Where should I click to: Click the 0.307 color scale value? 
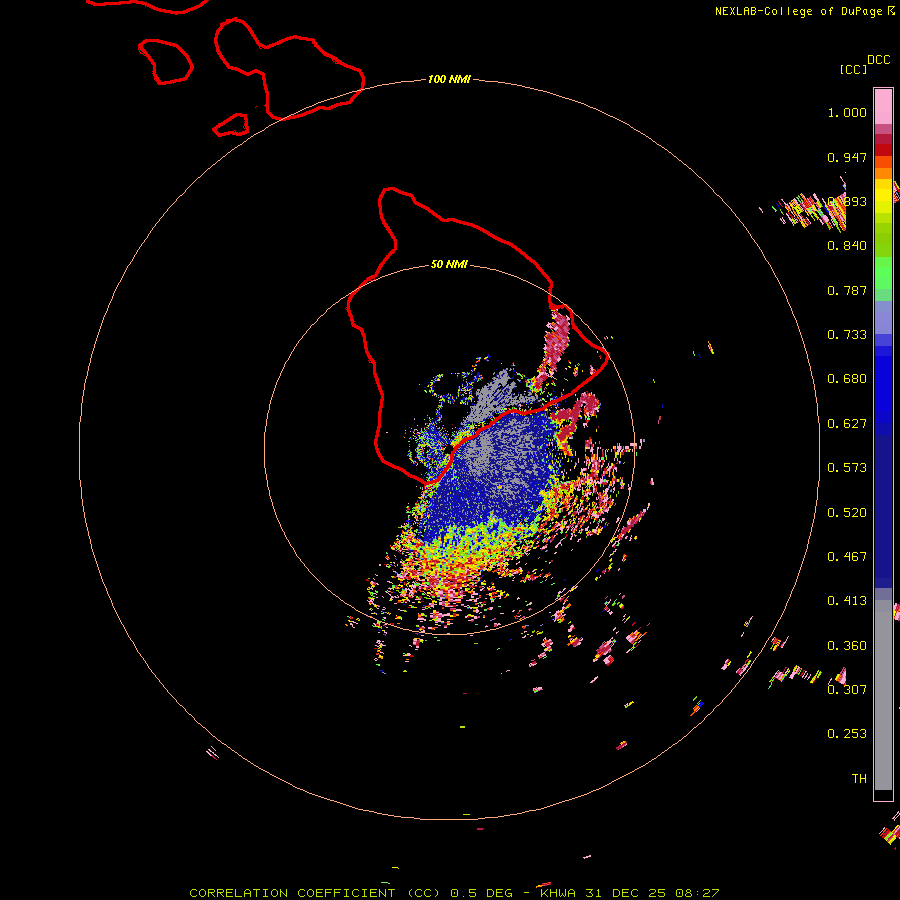(x=847, y=689)
